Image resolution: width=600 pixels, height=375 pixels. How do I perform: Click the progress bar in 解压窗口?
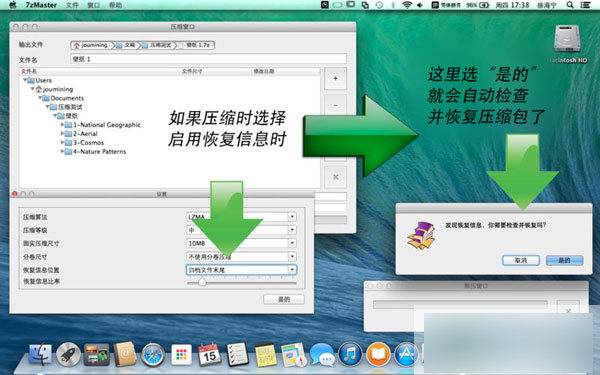point(460,304)
